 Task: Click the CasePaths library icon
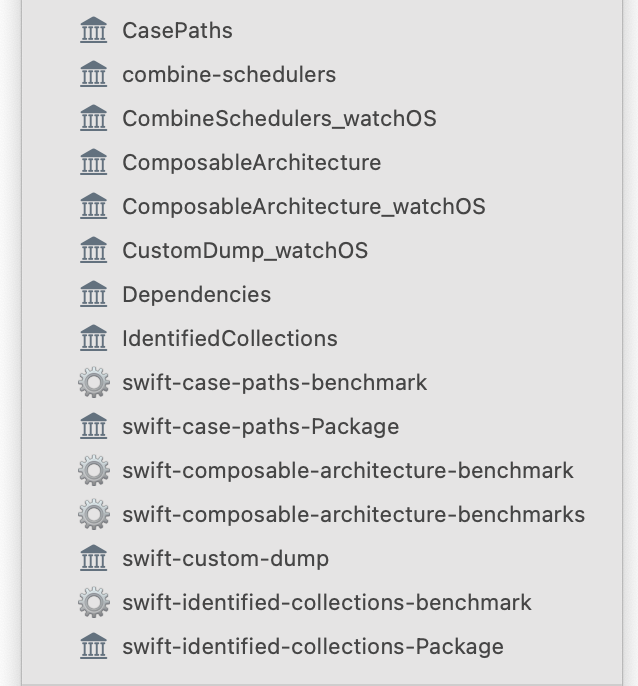coord(94,30)
